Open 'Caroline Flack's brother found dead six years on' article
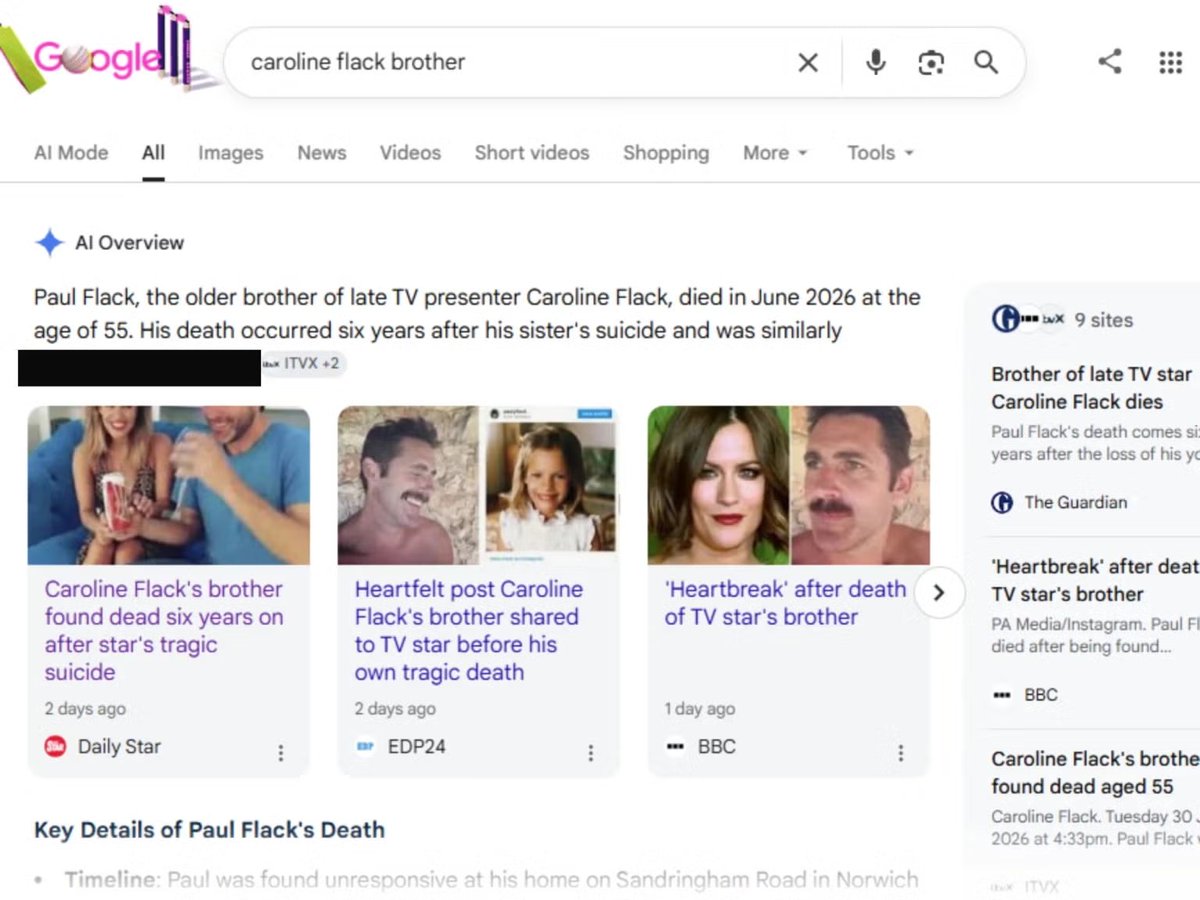This screenshot has width=1200, height=900. point(164,630)
